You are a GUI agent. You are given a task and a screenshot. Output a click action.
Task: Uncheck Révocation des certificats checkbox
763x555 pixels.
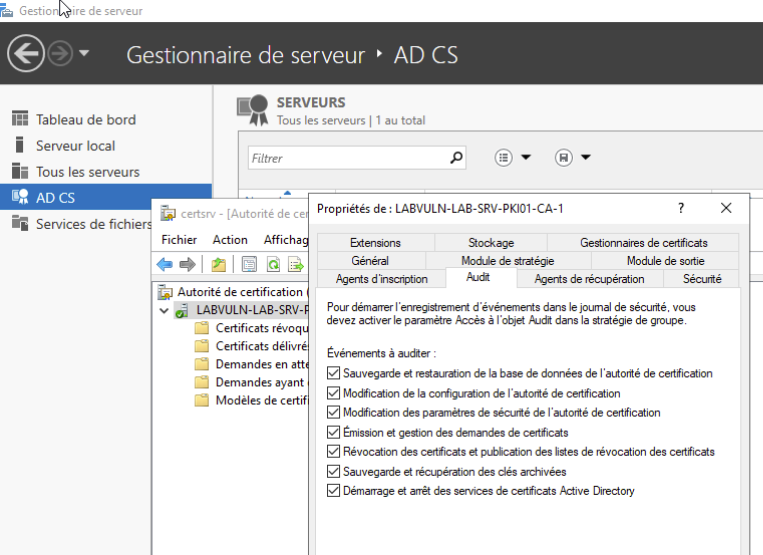(x=333, y=451)
